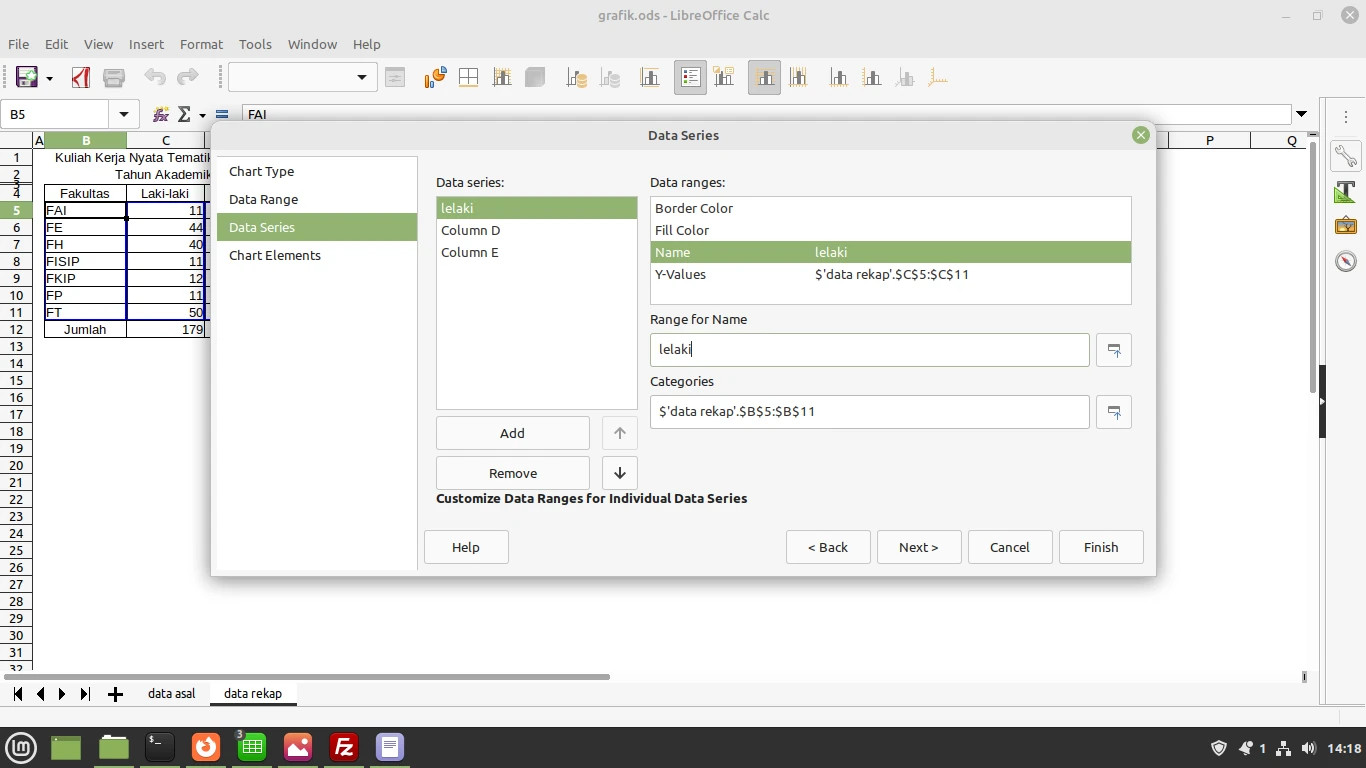Click the Formula equals icon

click(222, 115)
